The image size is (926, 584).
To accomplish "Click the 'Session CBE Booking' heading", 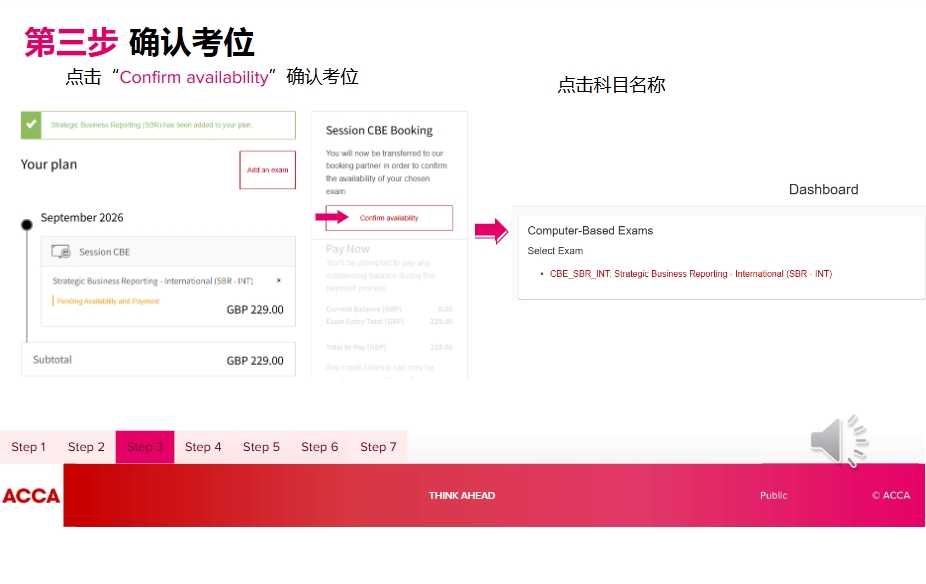I will [x=379, y=130].
